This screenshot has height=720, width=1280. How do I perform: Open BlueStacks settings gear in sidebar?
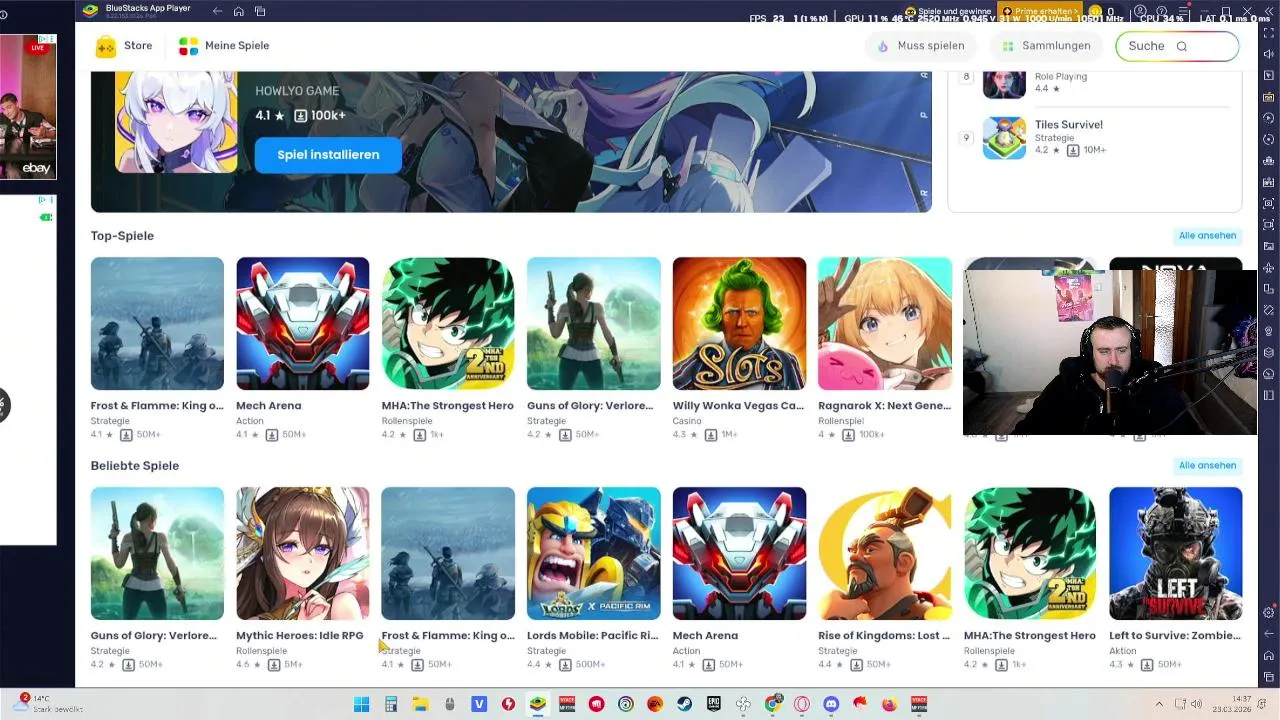point(1269,611)
